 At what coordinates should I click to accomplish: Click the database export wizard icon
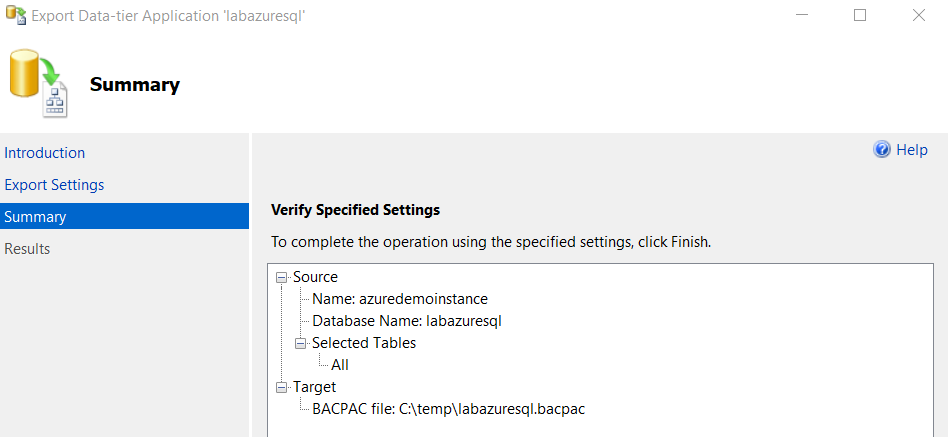tap(38, 86)
